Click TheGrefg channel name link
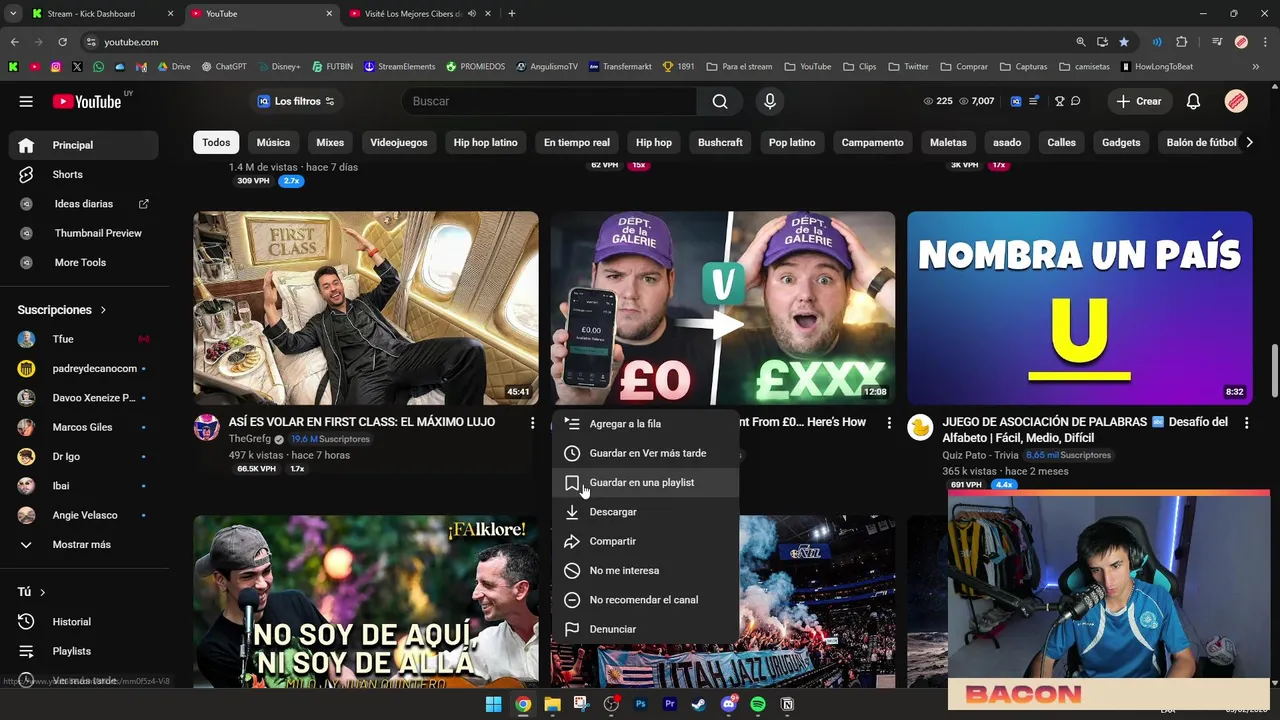The height and width of the screenshot is (720, 1280). point(249,439)
